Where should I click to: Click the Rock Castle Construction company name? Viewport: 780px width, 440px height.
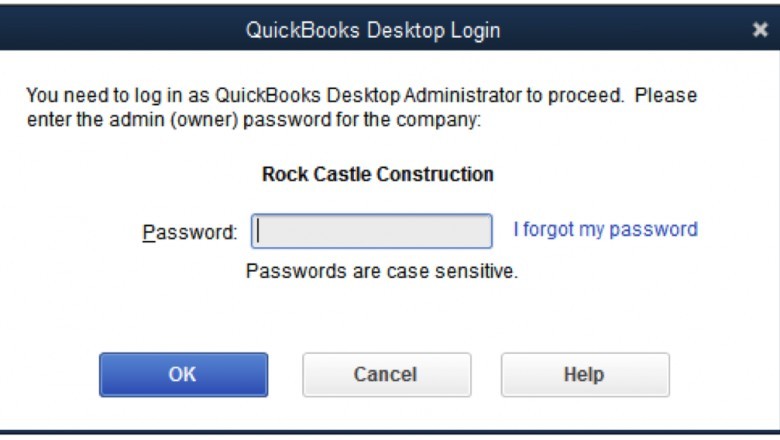coord(377,174)
